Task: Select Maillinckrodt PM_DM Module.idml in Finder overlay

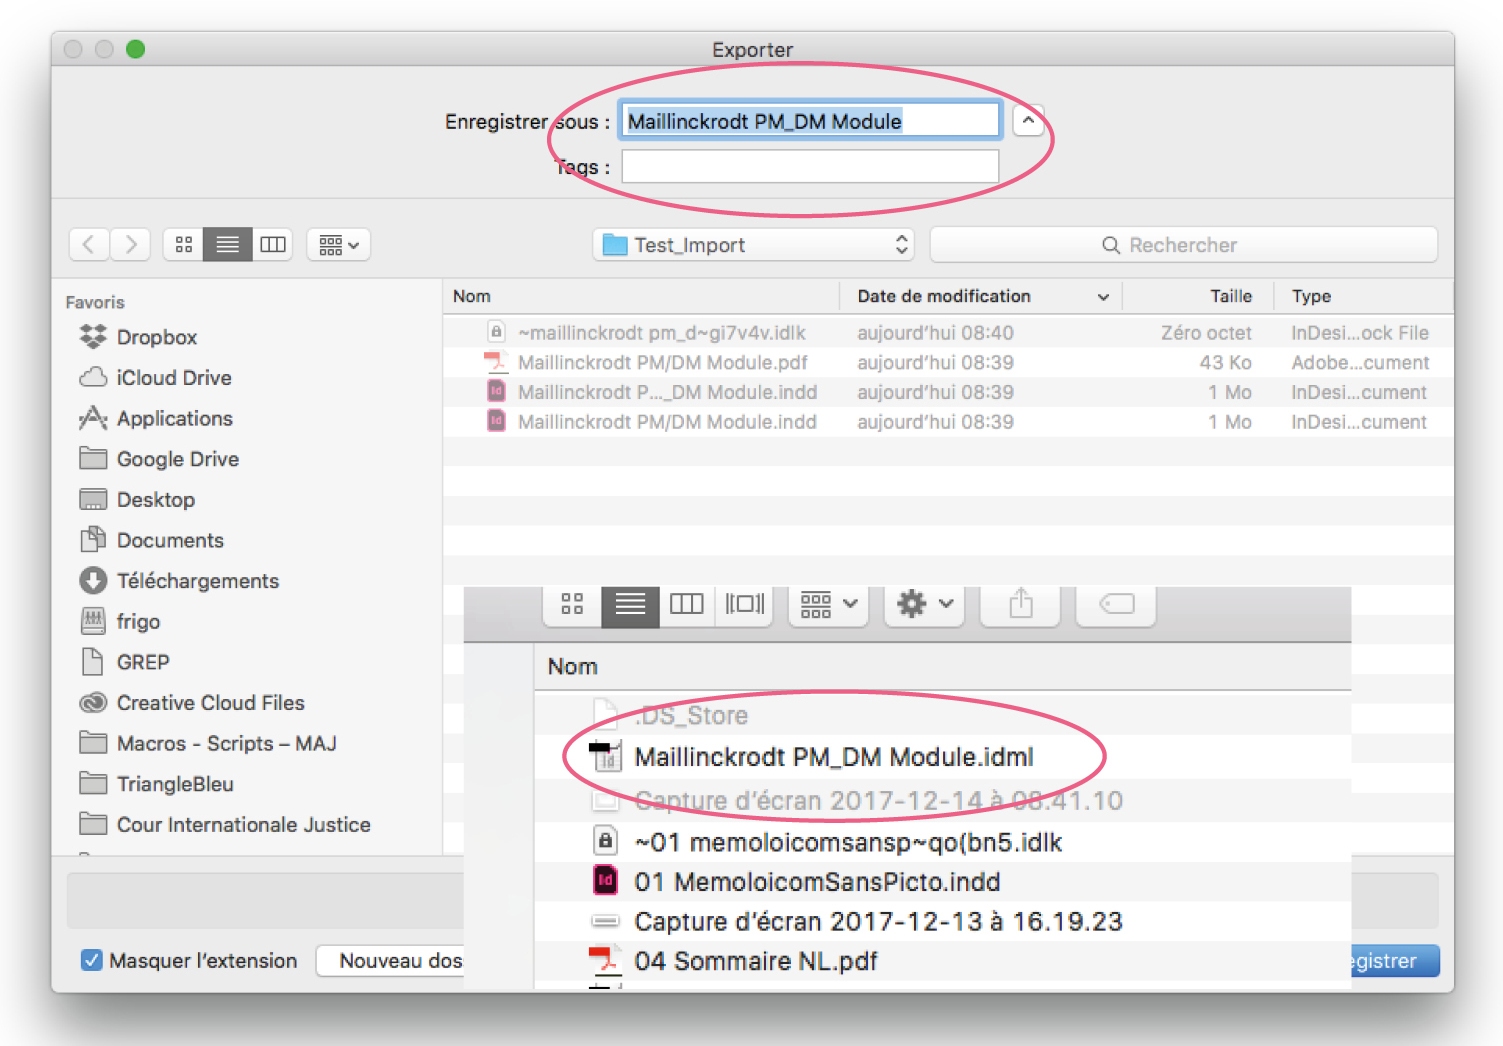Action: [942, 757]
